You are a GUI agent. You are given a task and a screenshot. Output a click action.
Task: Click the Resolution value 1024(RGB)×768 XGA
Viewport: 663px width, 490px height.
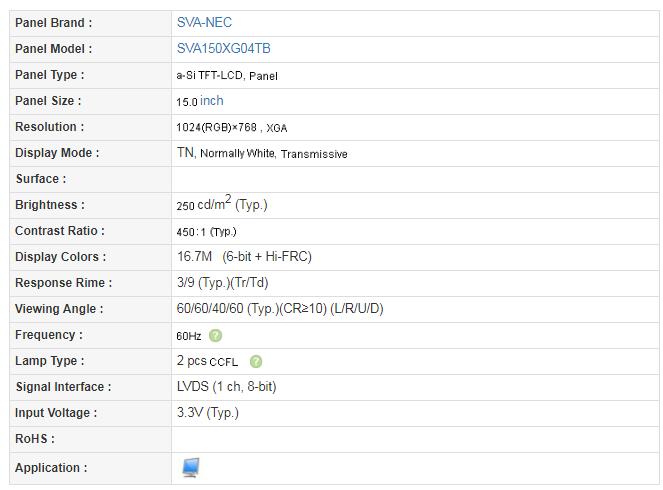pos(232,127)
